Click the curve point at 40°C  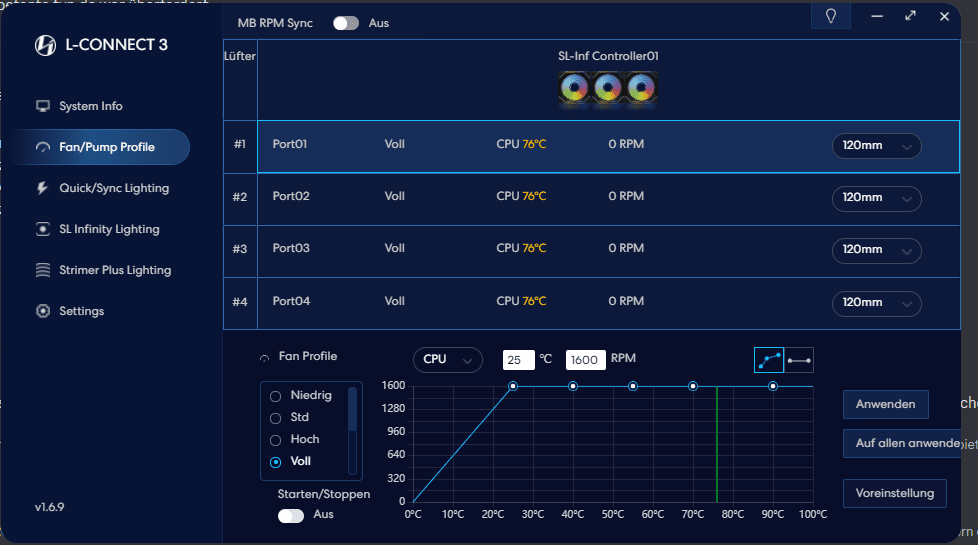(573, 386)
